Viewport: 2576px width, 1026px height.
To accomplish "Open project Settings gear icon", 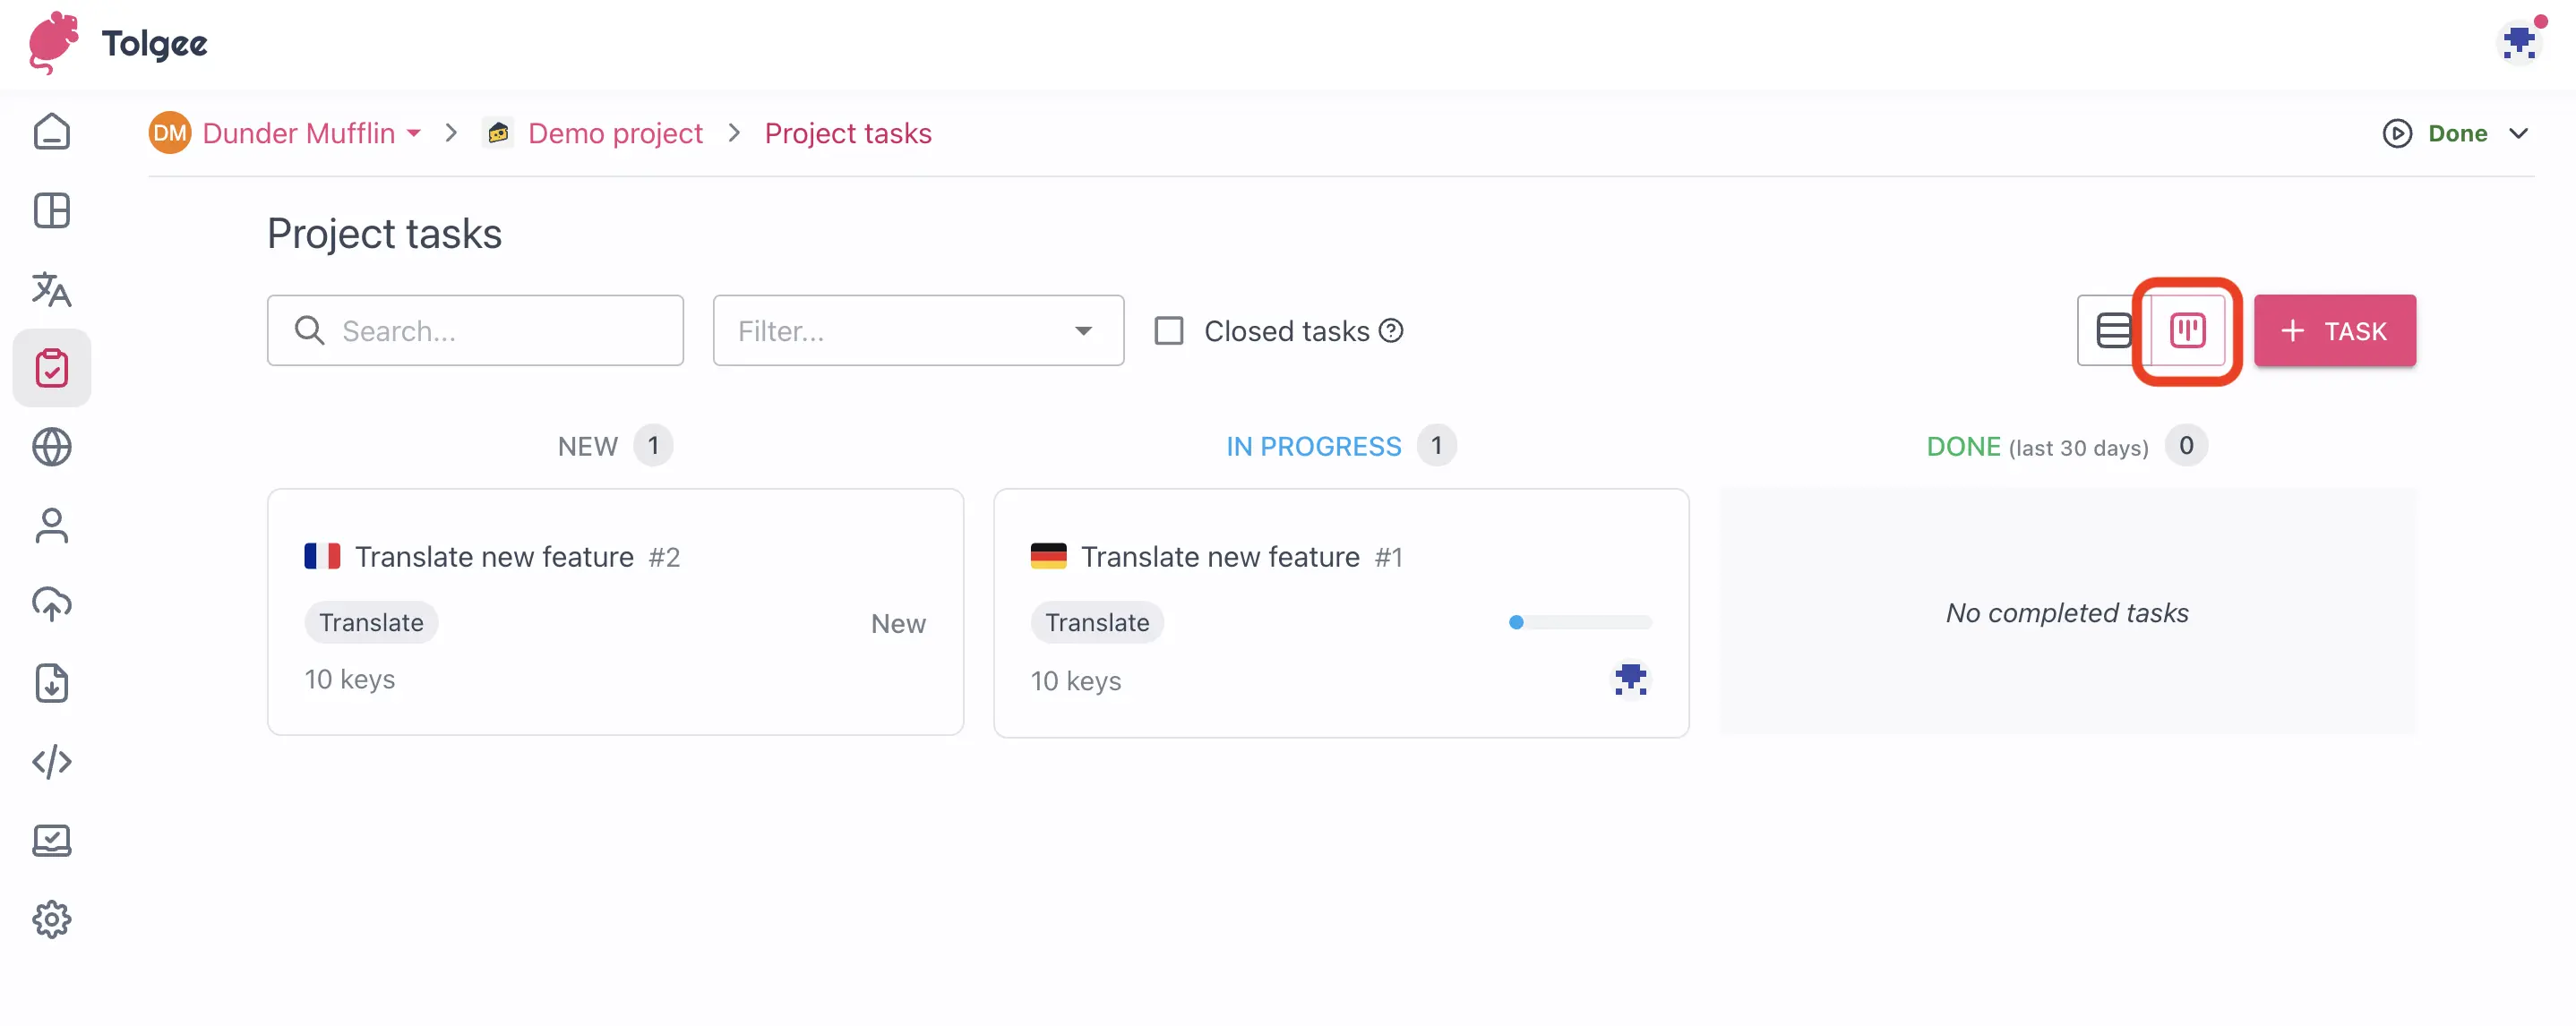I will 51,919.
